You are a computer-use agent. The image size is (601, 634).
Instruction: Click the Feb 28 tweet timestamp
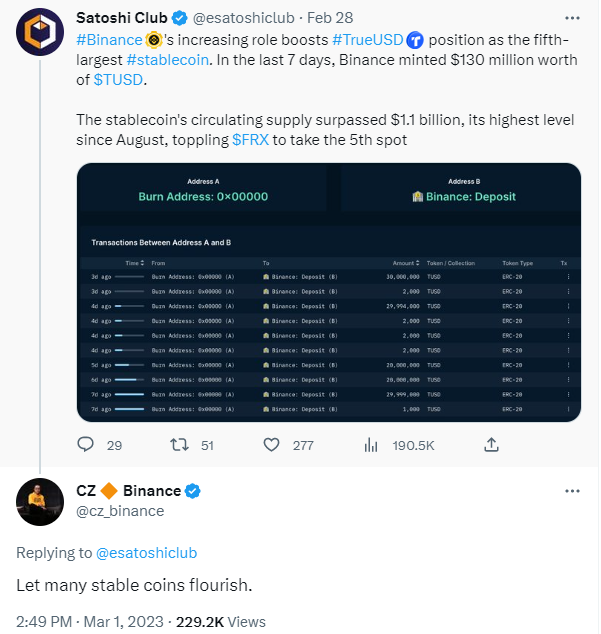pos(330,18)
